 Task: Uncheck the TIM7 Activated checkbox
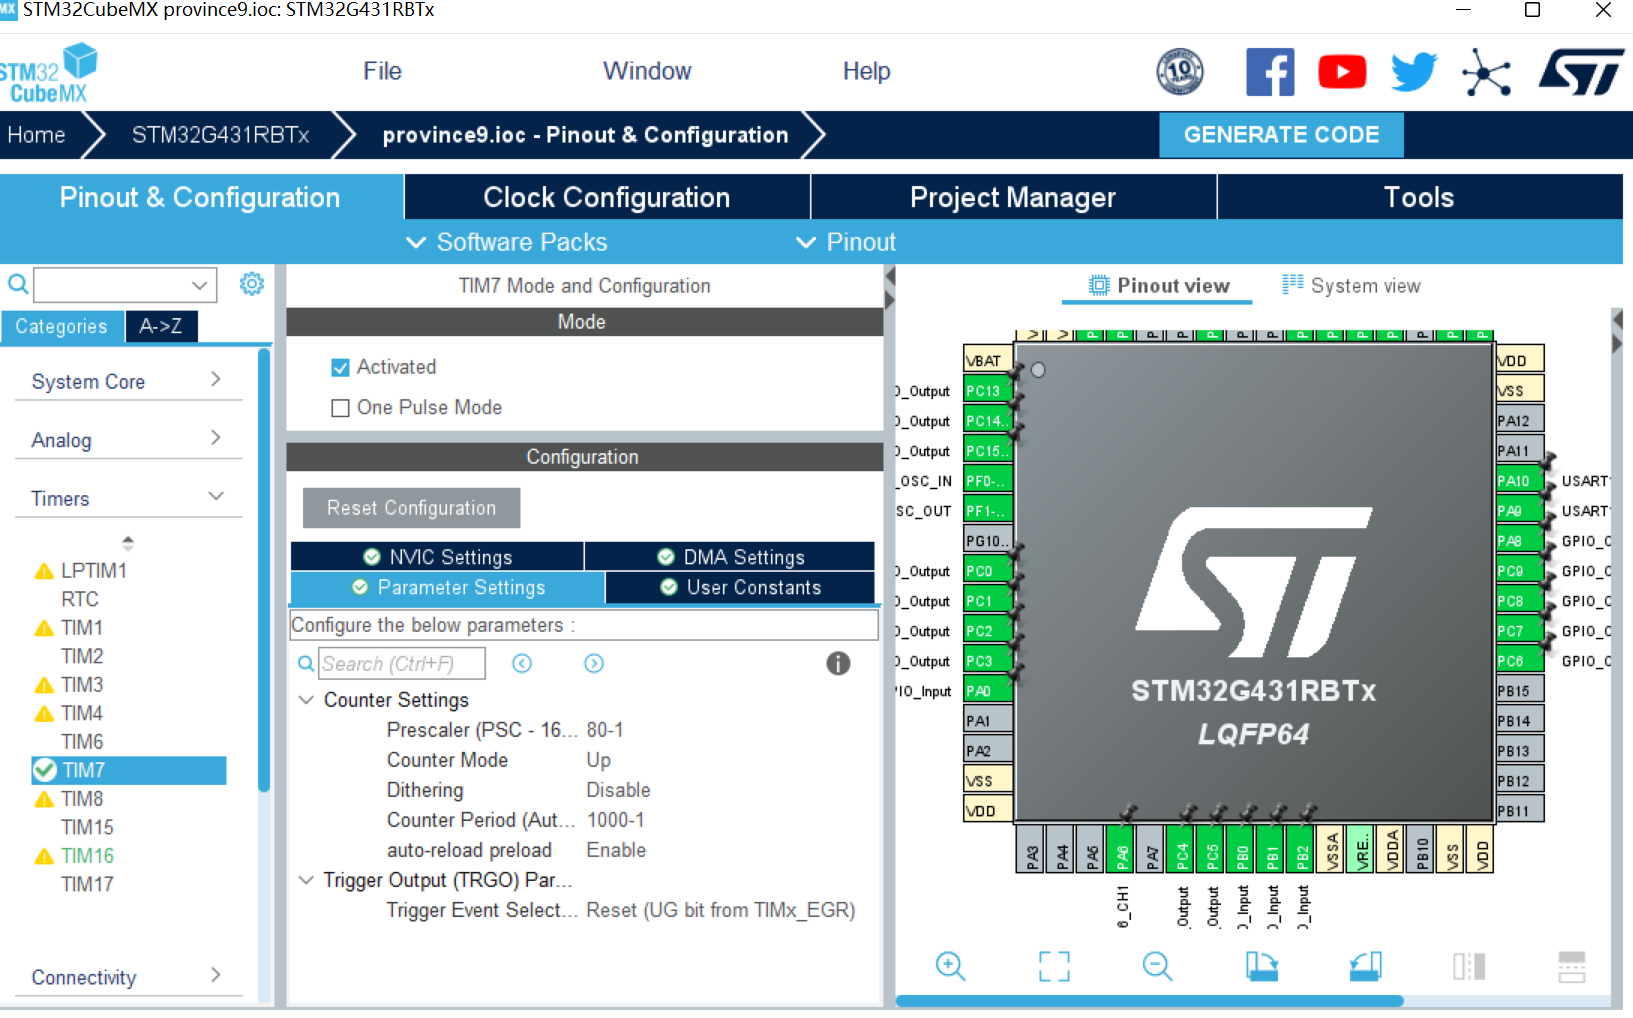tap(340, 368)
